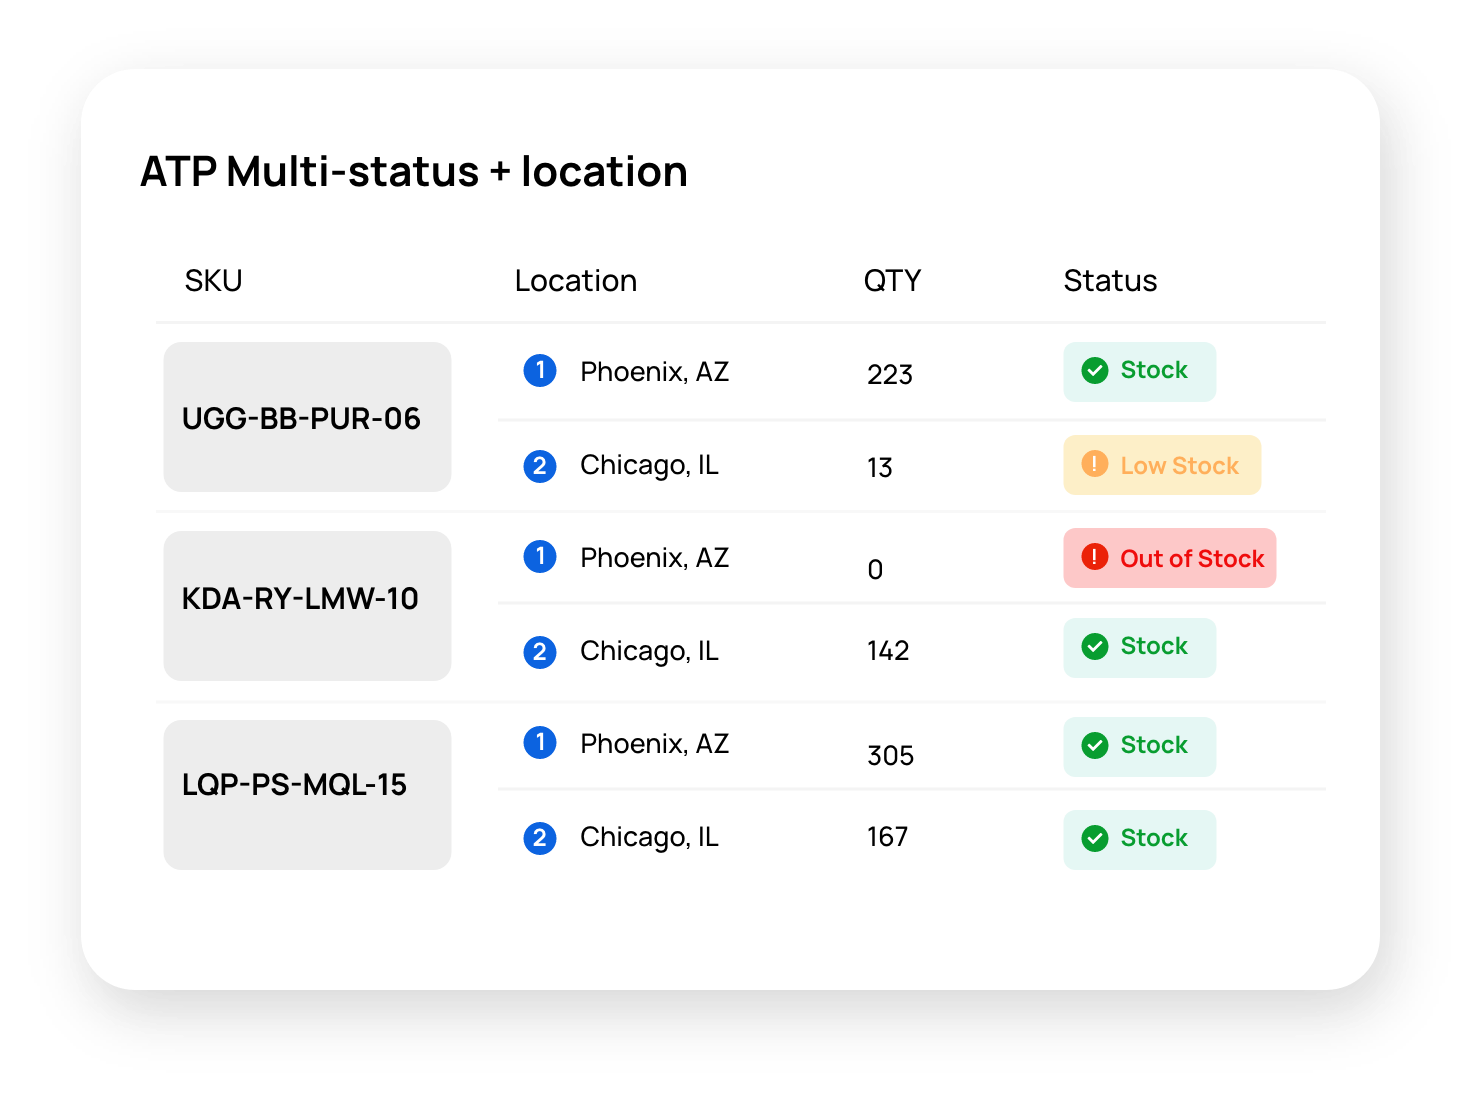1479x1101 pixels.
Task: Click the quantity value 0
Action: coord(875,570)
